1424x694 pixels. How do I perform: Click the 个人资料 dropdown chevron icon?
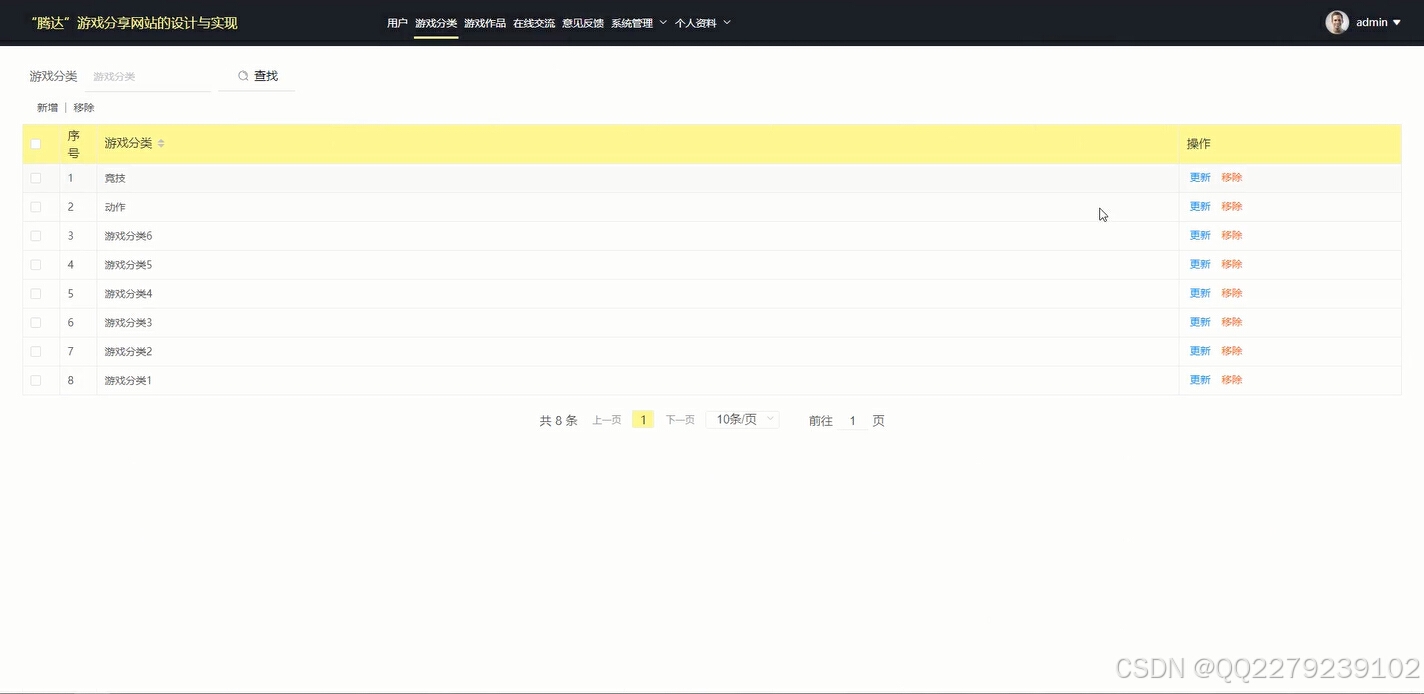click(726, 22)
